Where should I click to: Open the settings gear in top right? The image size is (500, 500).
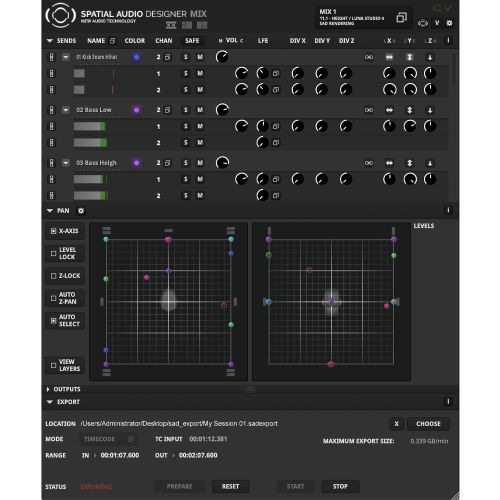(449, 23)
